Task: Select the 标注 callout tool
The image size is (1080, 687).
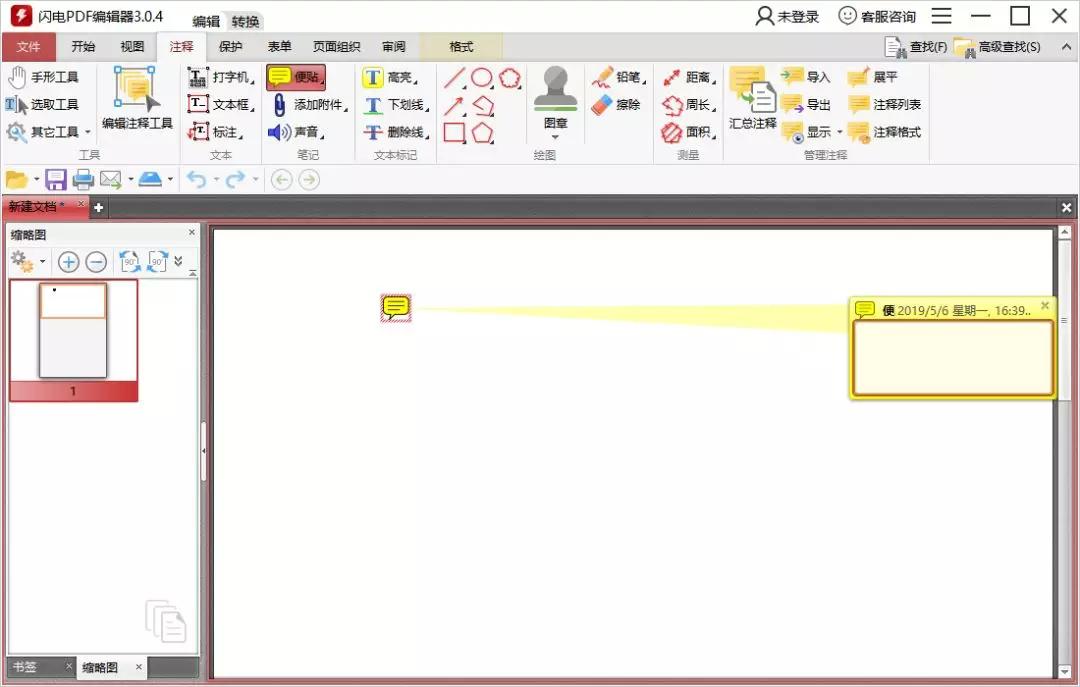Action: (x=216, y=132)
